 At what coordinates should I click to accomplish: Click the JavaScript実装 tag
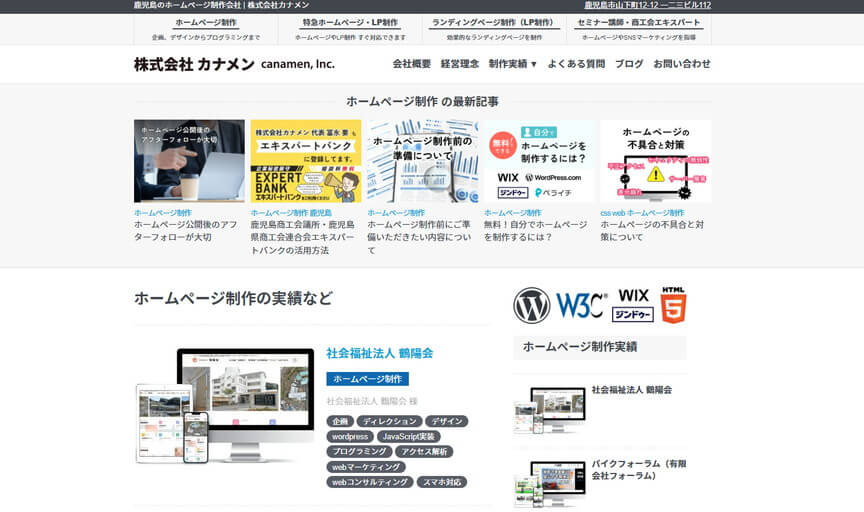pyautogui.click(x=408, y=436)
